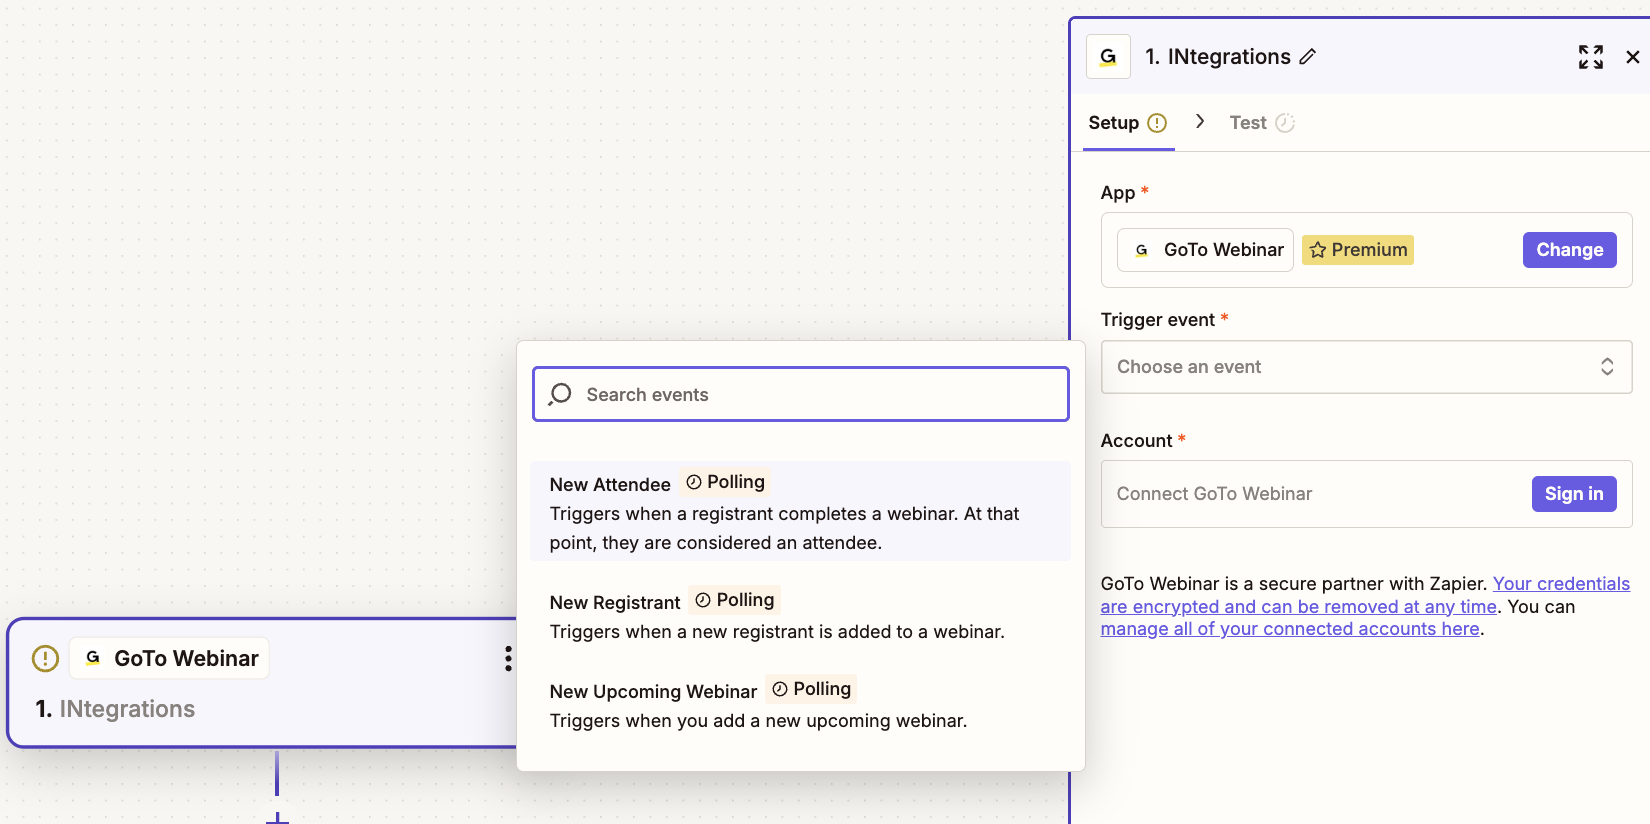Click the GoTo Webinar chip on step card
Screen dimensions: 1650x824
(170, 658)
